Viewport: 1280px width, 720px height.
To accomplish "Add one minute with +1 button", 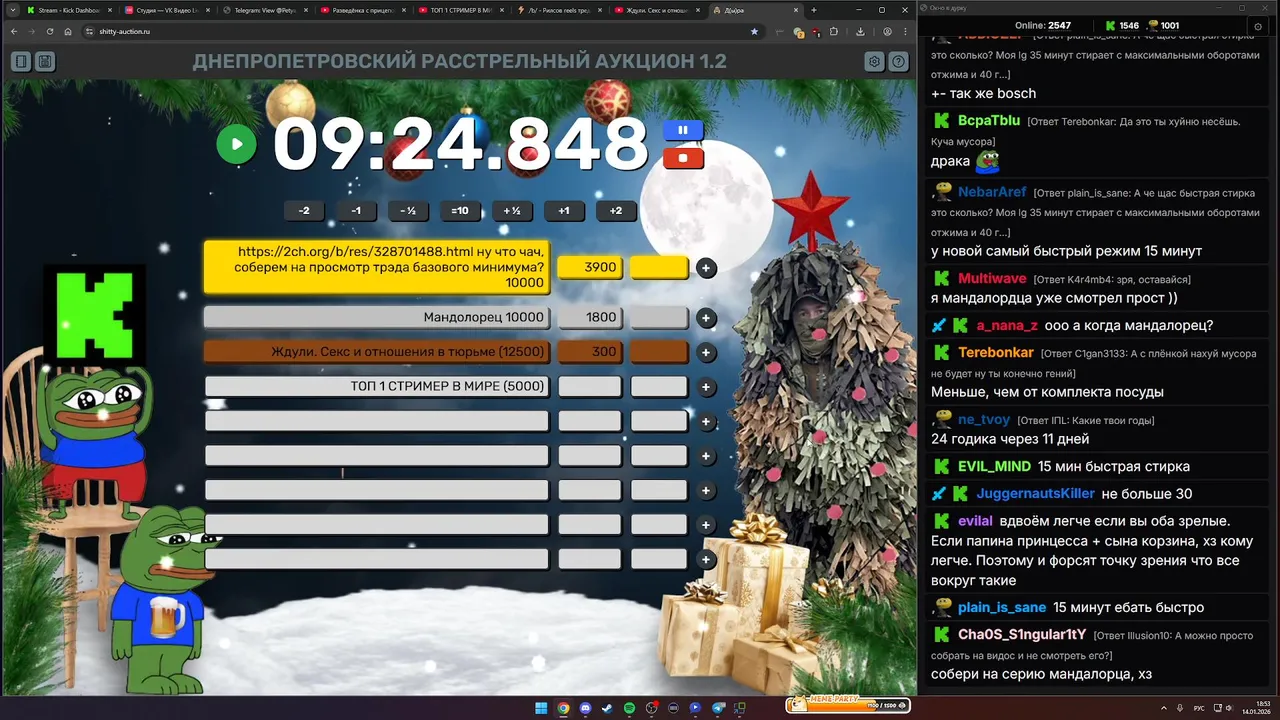I will click(564, 211).
